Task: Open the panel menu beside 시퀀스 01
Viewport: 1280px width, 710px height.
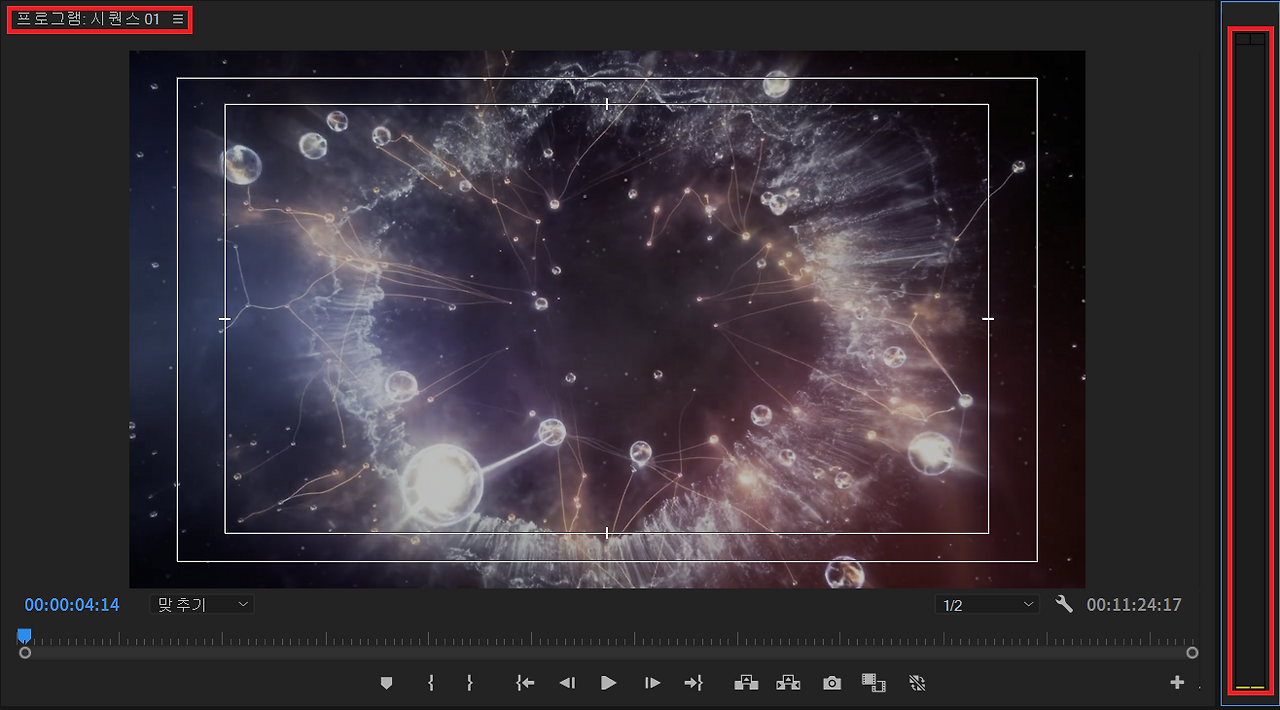Action: (177, 19)
